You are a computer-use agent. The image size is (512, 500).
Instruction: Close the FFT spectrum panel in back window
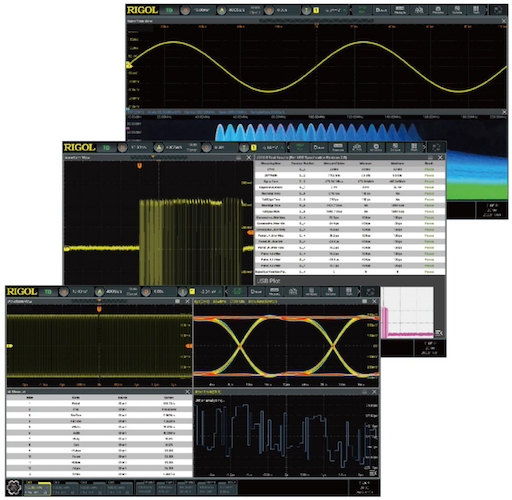[x=504, y=112]
